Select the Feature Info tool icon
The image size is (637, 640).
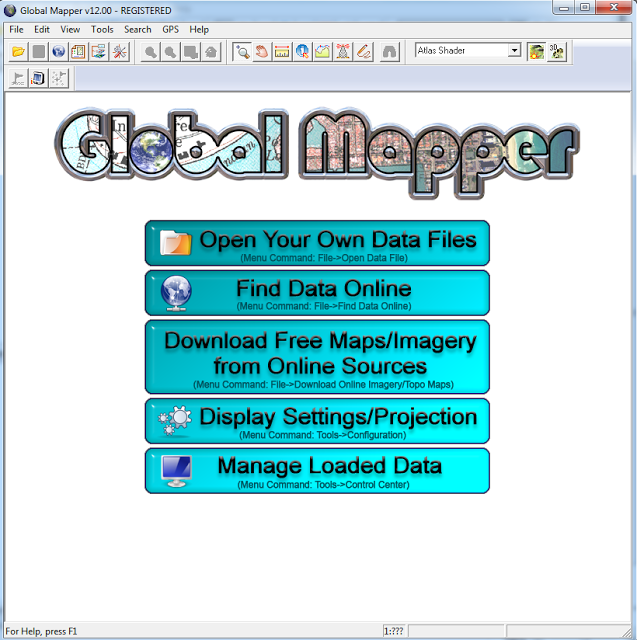302,52
